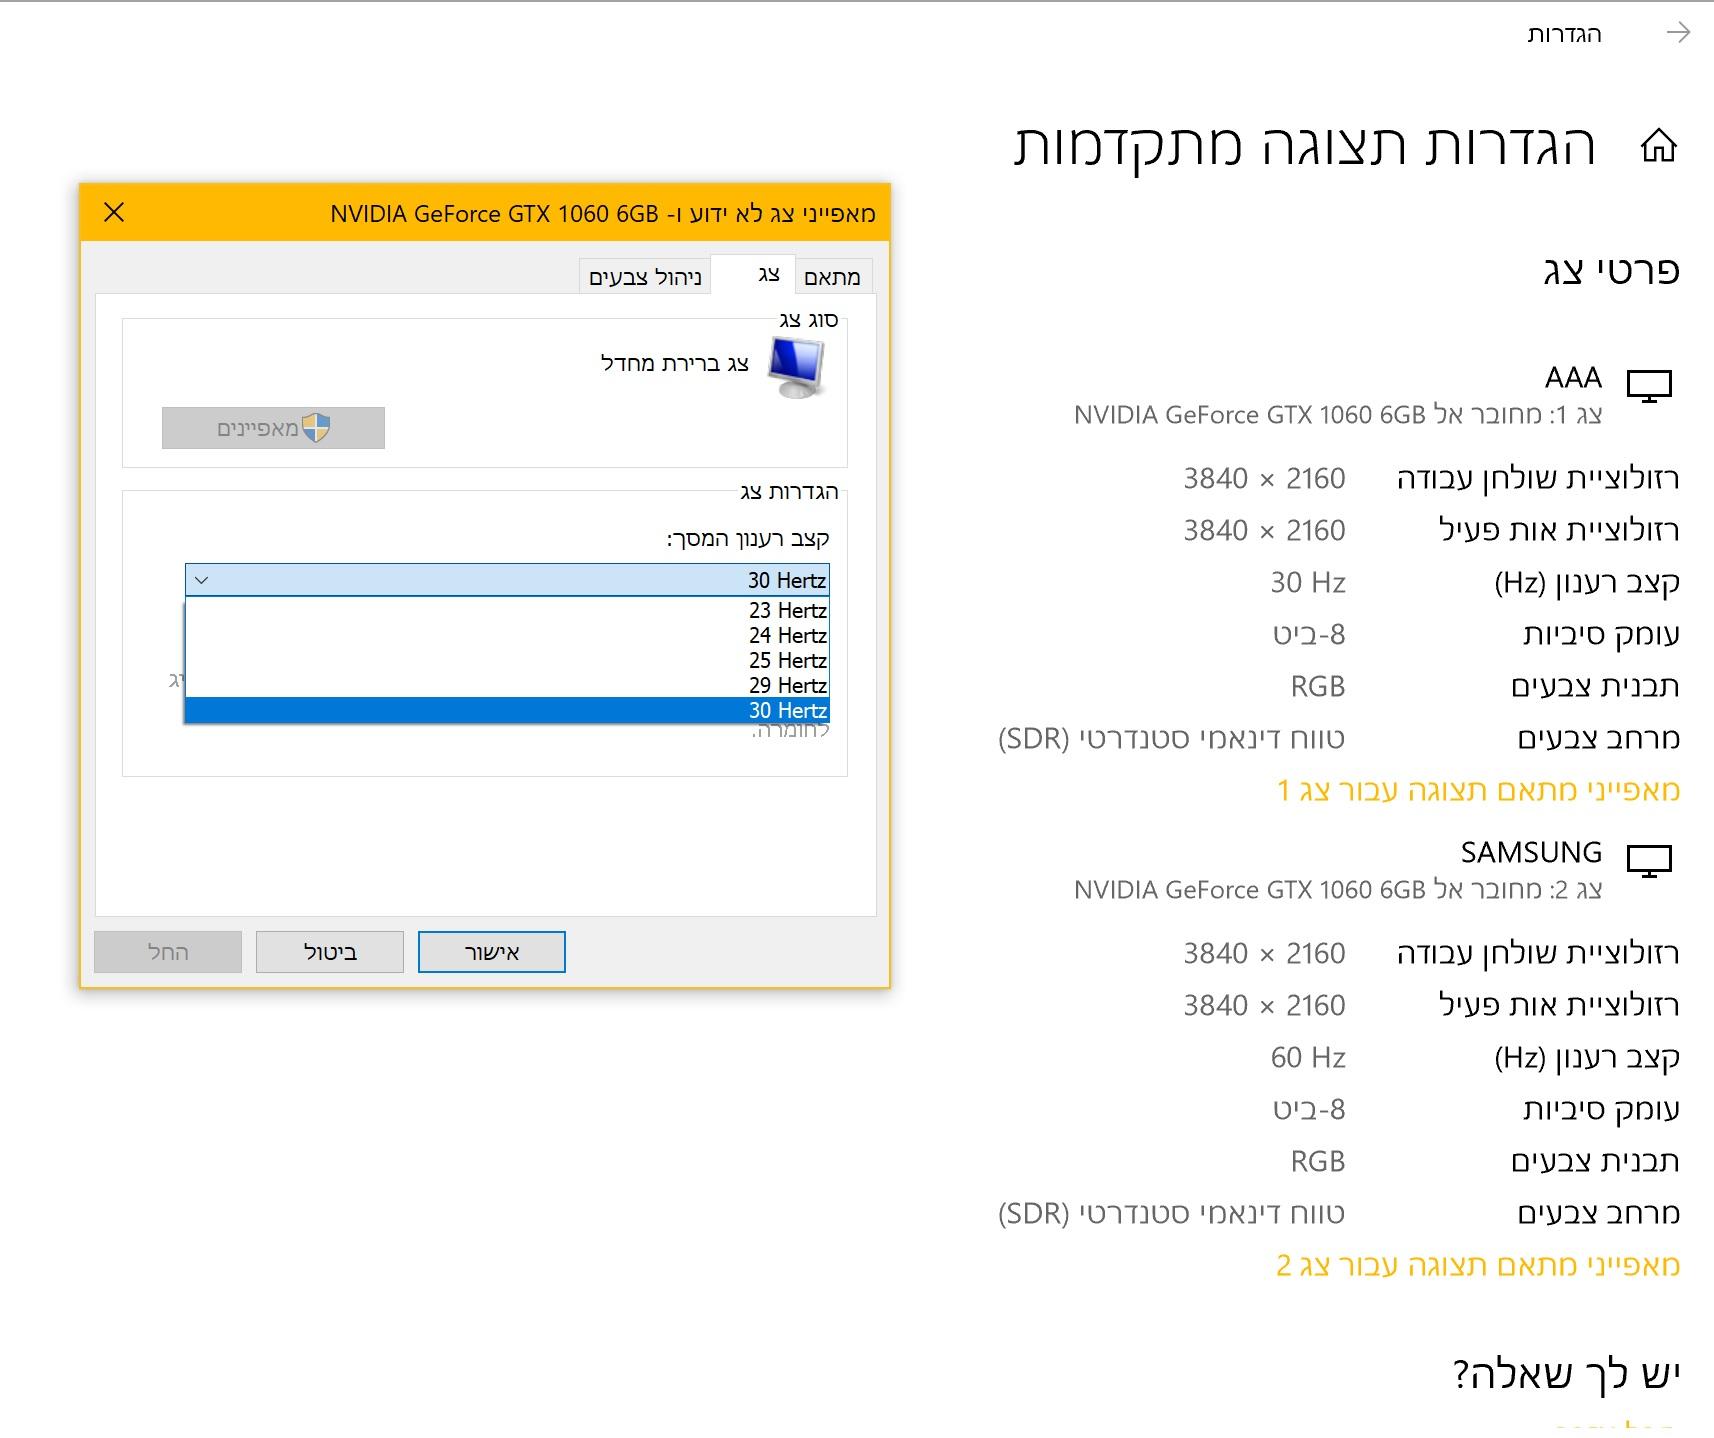Open display adapter properties link for display 1
Viewport: 1714px width, 1438px height.
(x=1478, y=790)
